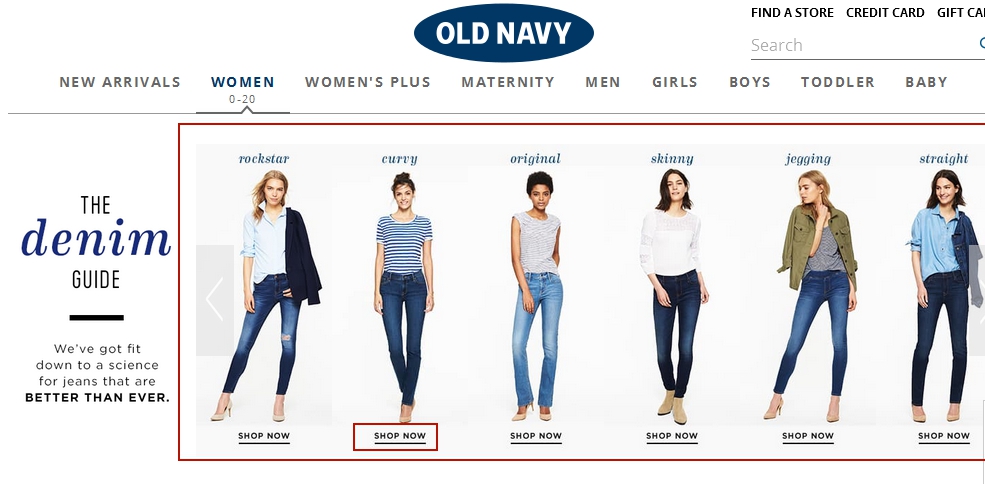Viewport: 985px width, 484px height.
Task: Shop Now under jegging jeans
Action: click(x=808, y=436)
